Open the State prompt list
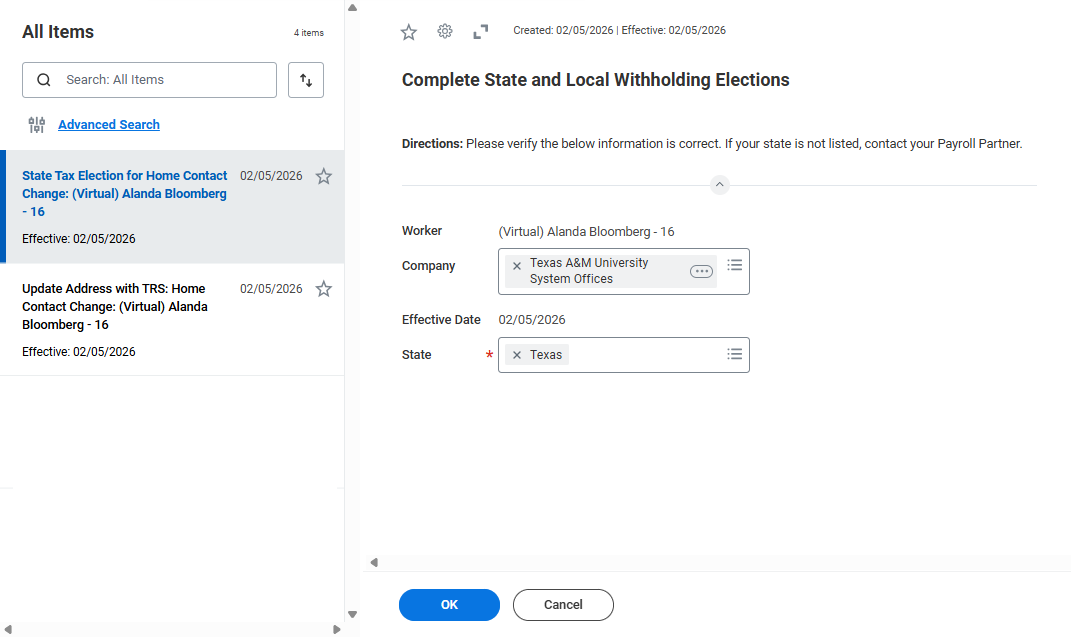This screenshot has width=1071, height=637. pyautogui.click(x=734, y=354)
